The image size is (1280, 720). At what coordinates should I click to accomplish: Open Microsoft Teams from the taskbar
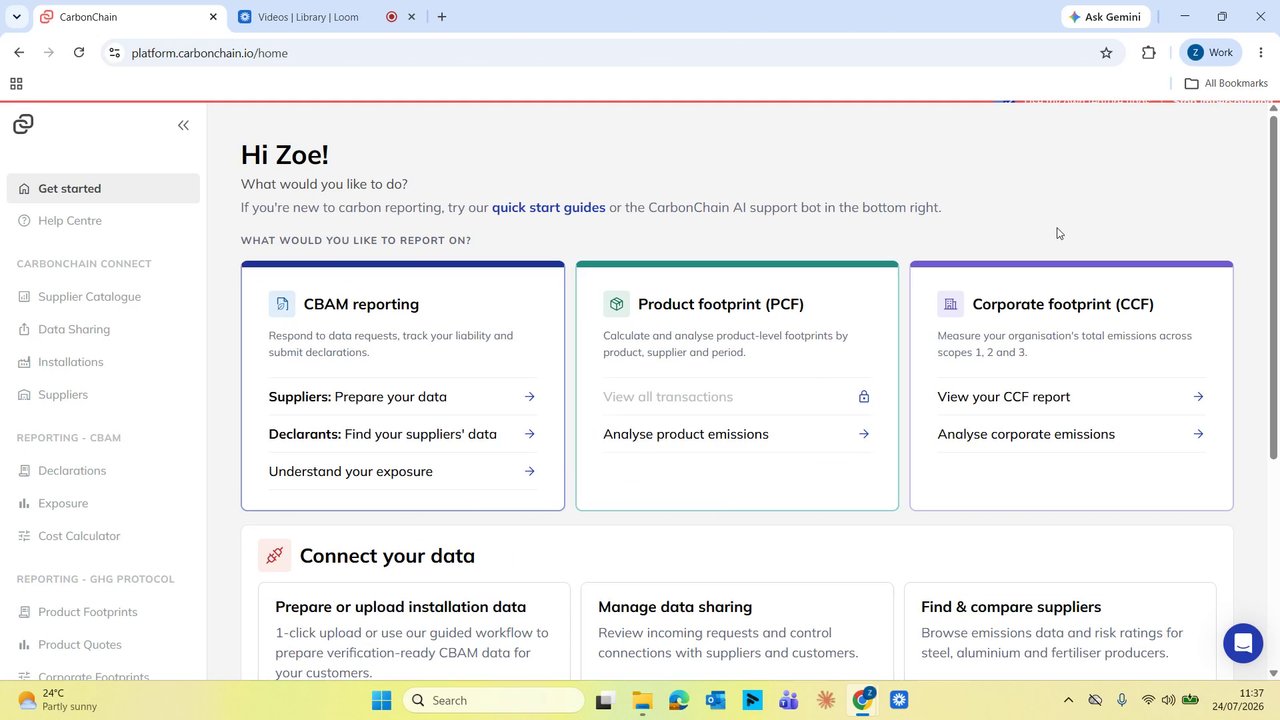(789, 700)
